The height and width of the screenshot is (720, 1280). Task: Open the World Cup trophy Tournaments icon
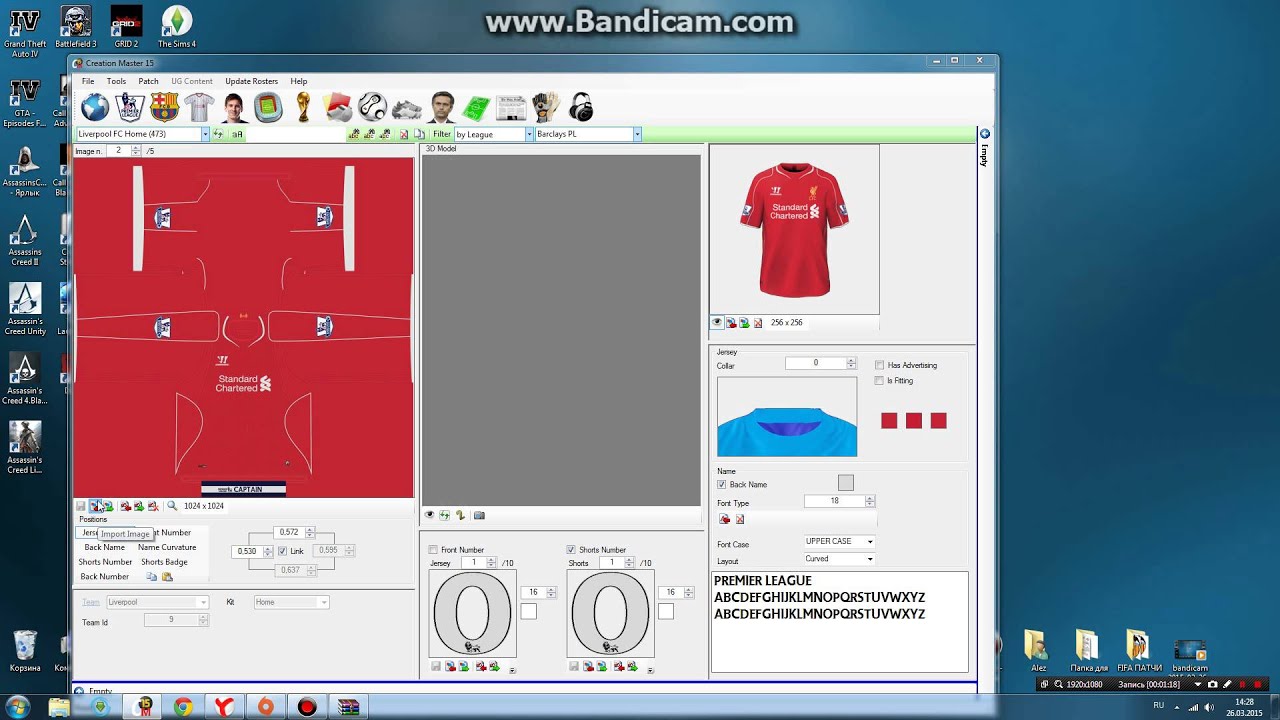[x=303, y=107]
